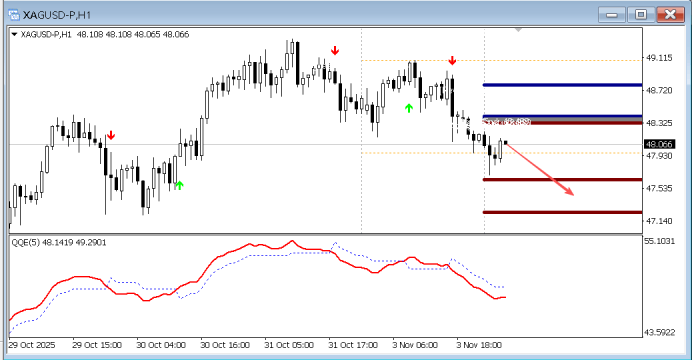Maximize the XAGUSD-P,H1 chart window

pos(641,15)
